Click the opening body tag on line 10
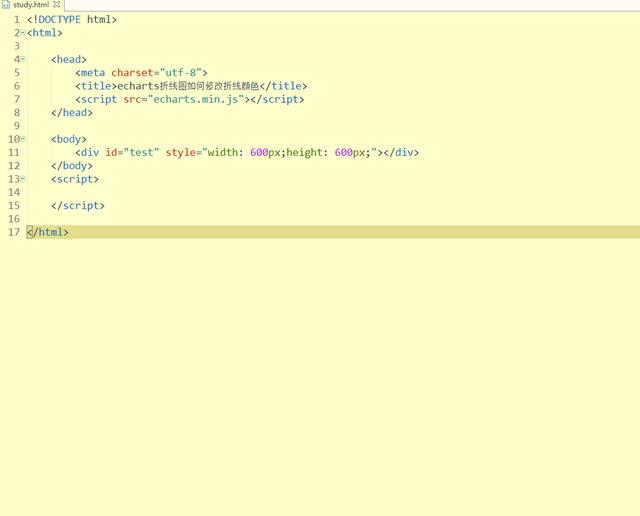The width and height of the screenshot is (640, 516). pyautogui.click(x=69, y=139)
